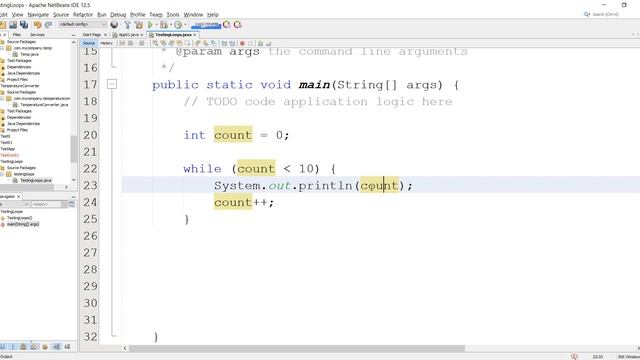Select TestingLoops() constructor in Navigator
Image resolution: width=640 pixels, height=360 pixels.
pos(19,218)
